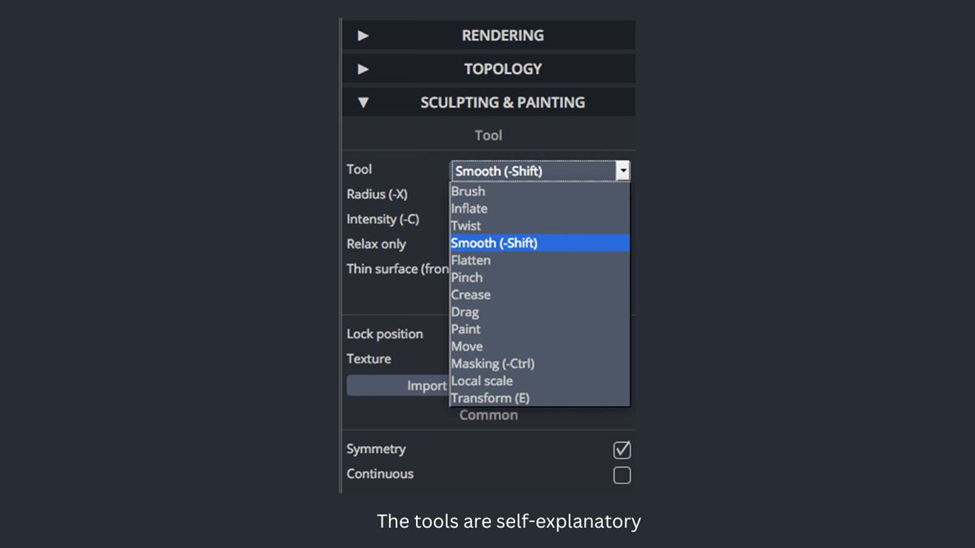Choose the Inflate tool option
Viewport: 975px width, 548px height.
click(540, 209)
